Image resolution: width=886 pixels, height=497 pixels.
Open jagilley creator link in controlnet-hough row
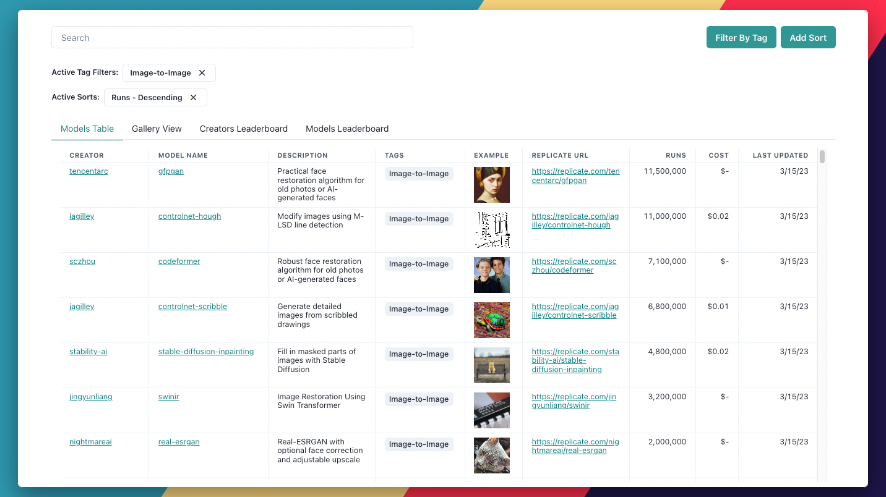coord(82,216)
